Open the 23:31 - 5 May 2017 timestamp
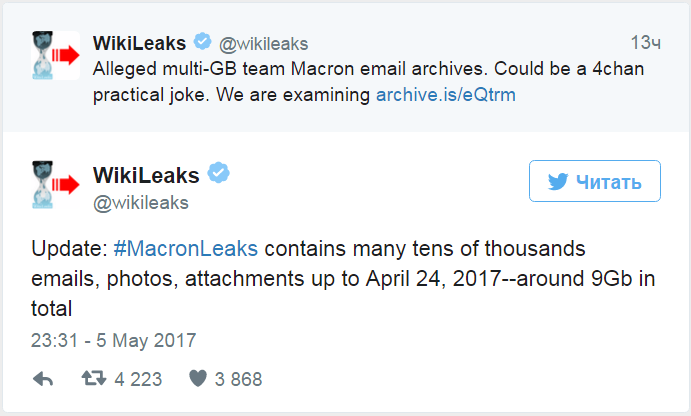 coord(114,339)
